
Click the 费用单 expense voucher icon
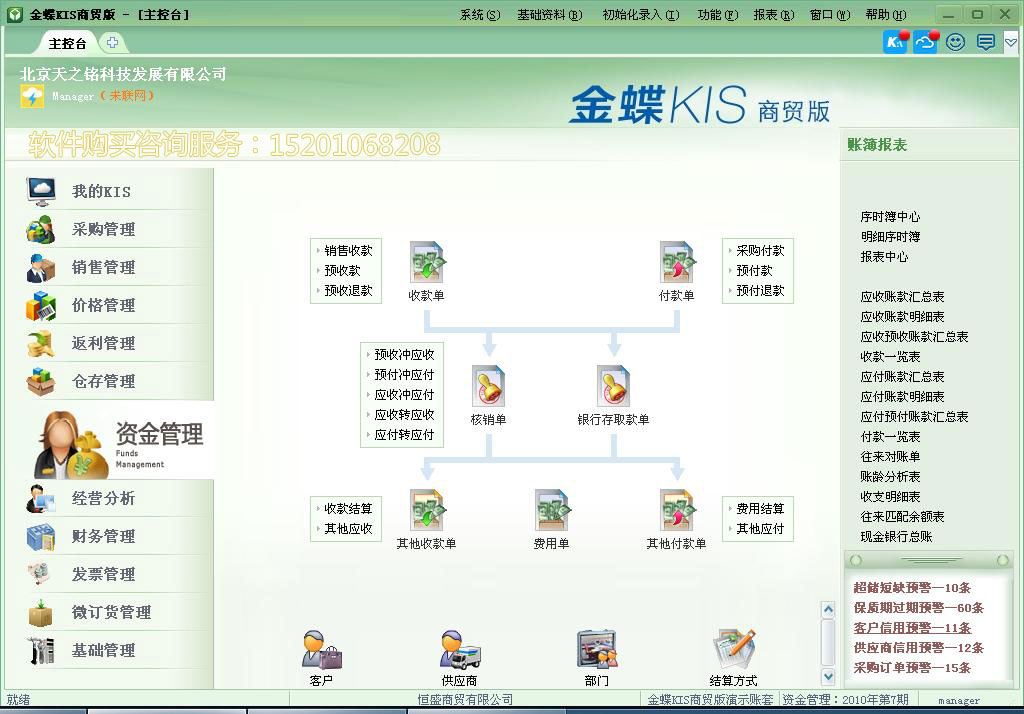(553, 511)
